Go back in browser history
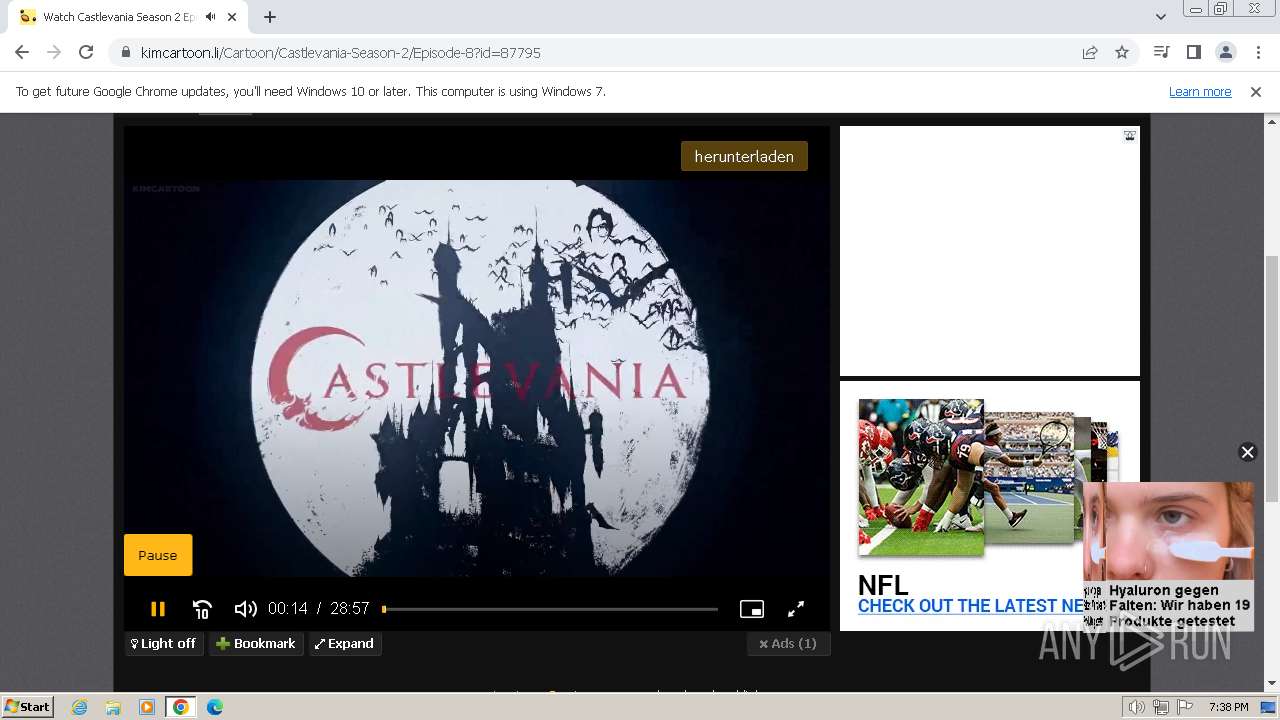The image size is (1280, 720). pos(22,52)
